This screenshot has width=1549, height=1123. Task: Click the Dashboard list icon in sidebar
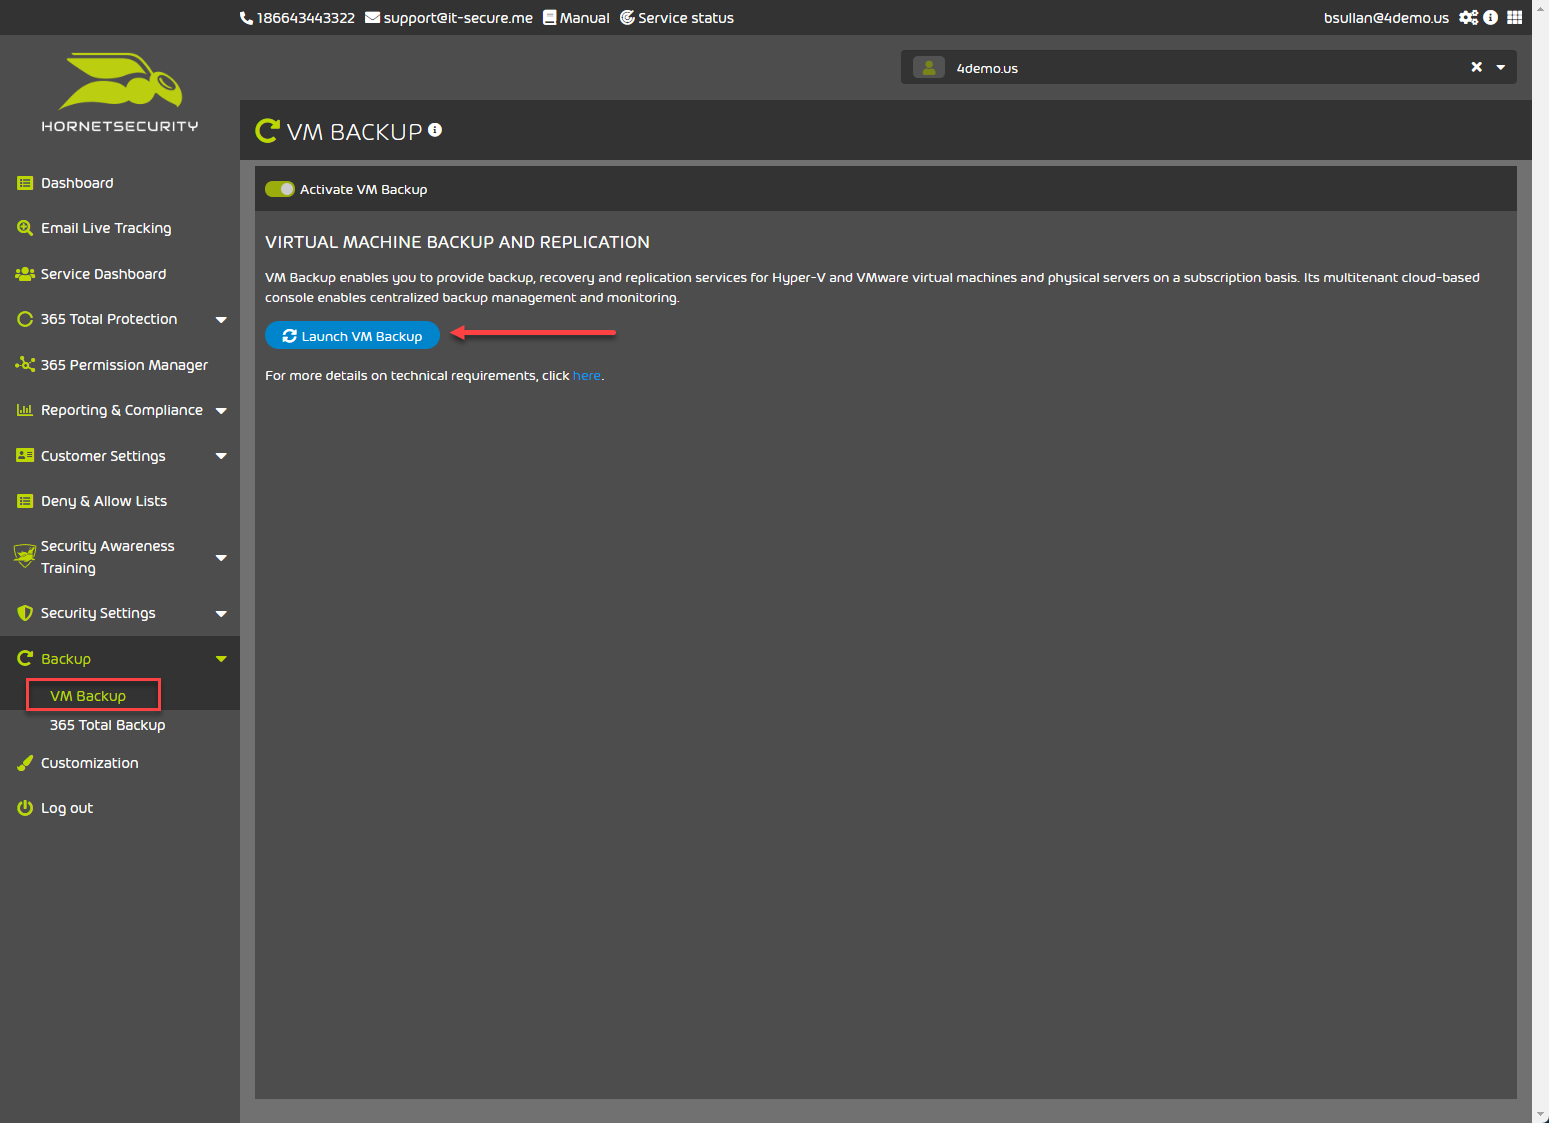tap(25, 183)
